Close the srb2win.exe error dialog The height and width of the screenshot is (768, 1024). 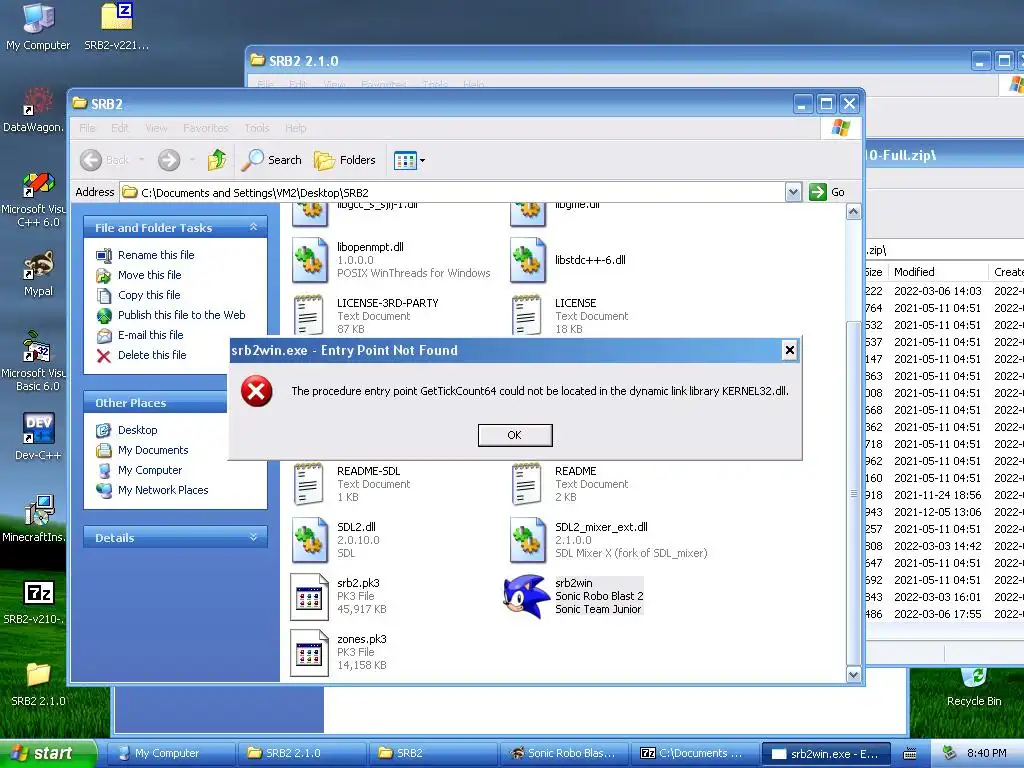tap(790, 351)
